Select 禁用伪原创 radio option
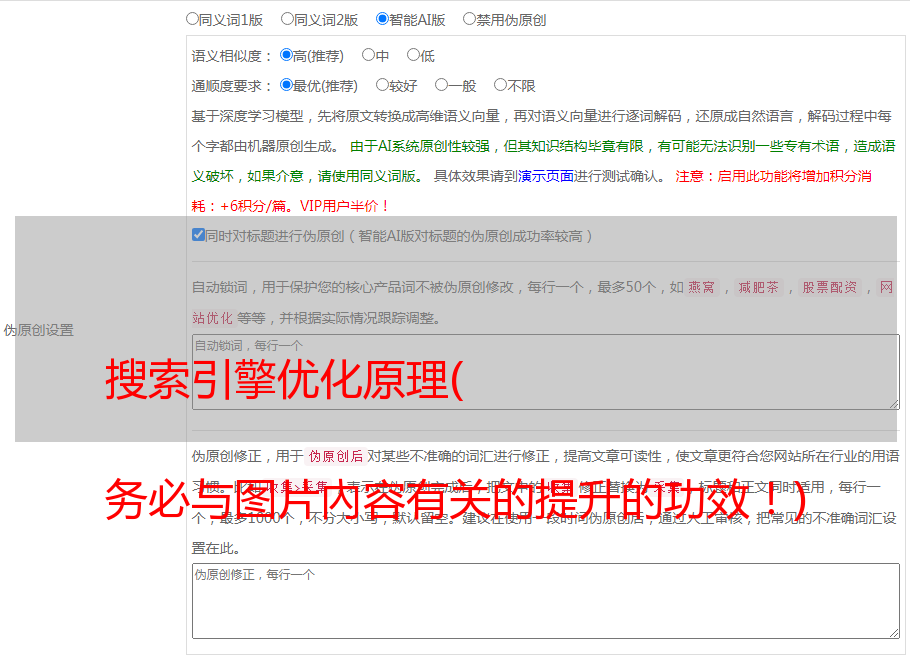This screenshot has width=911, height=658. coord(469,19)
